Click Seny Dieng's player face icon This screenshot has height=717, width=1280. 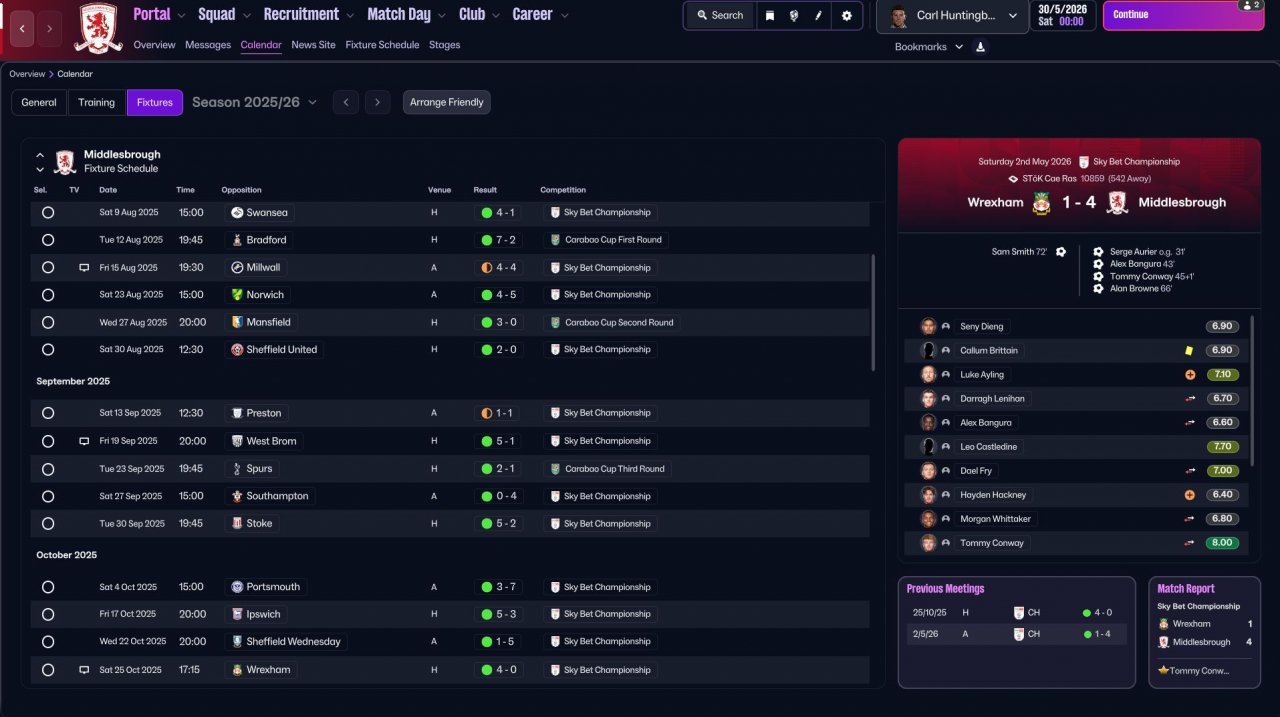pyautogui.click(x=928, y=327)
